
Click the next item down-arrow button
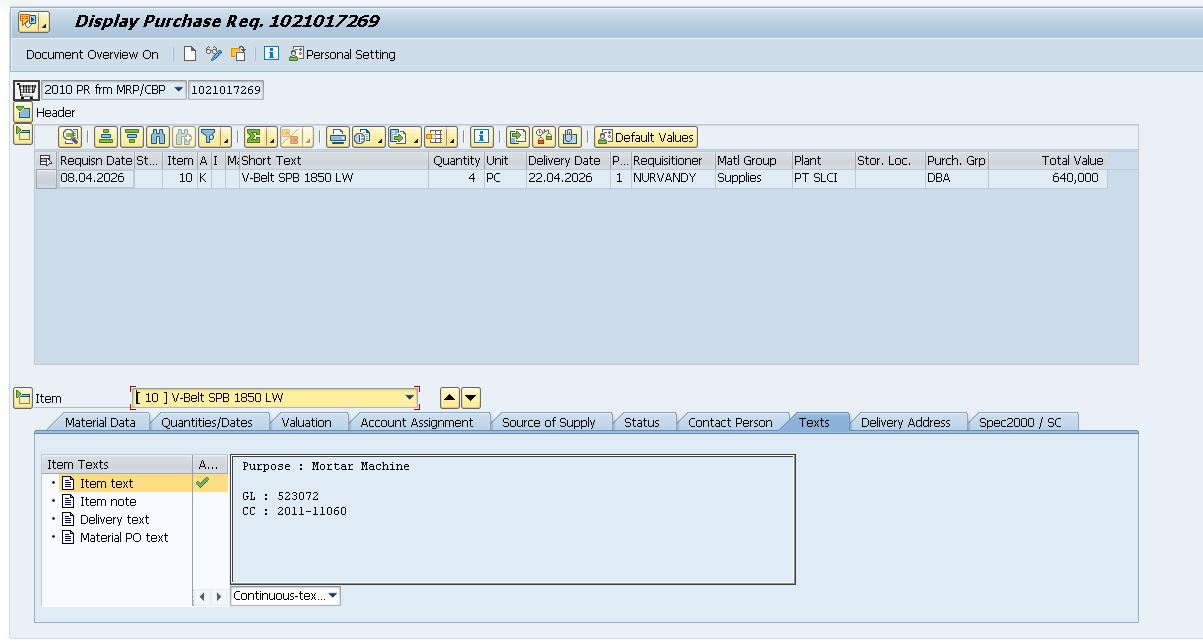pos(471,398)
